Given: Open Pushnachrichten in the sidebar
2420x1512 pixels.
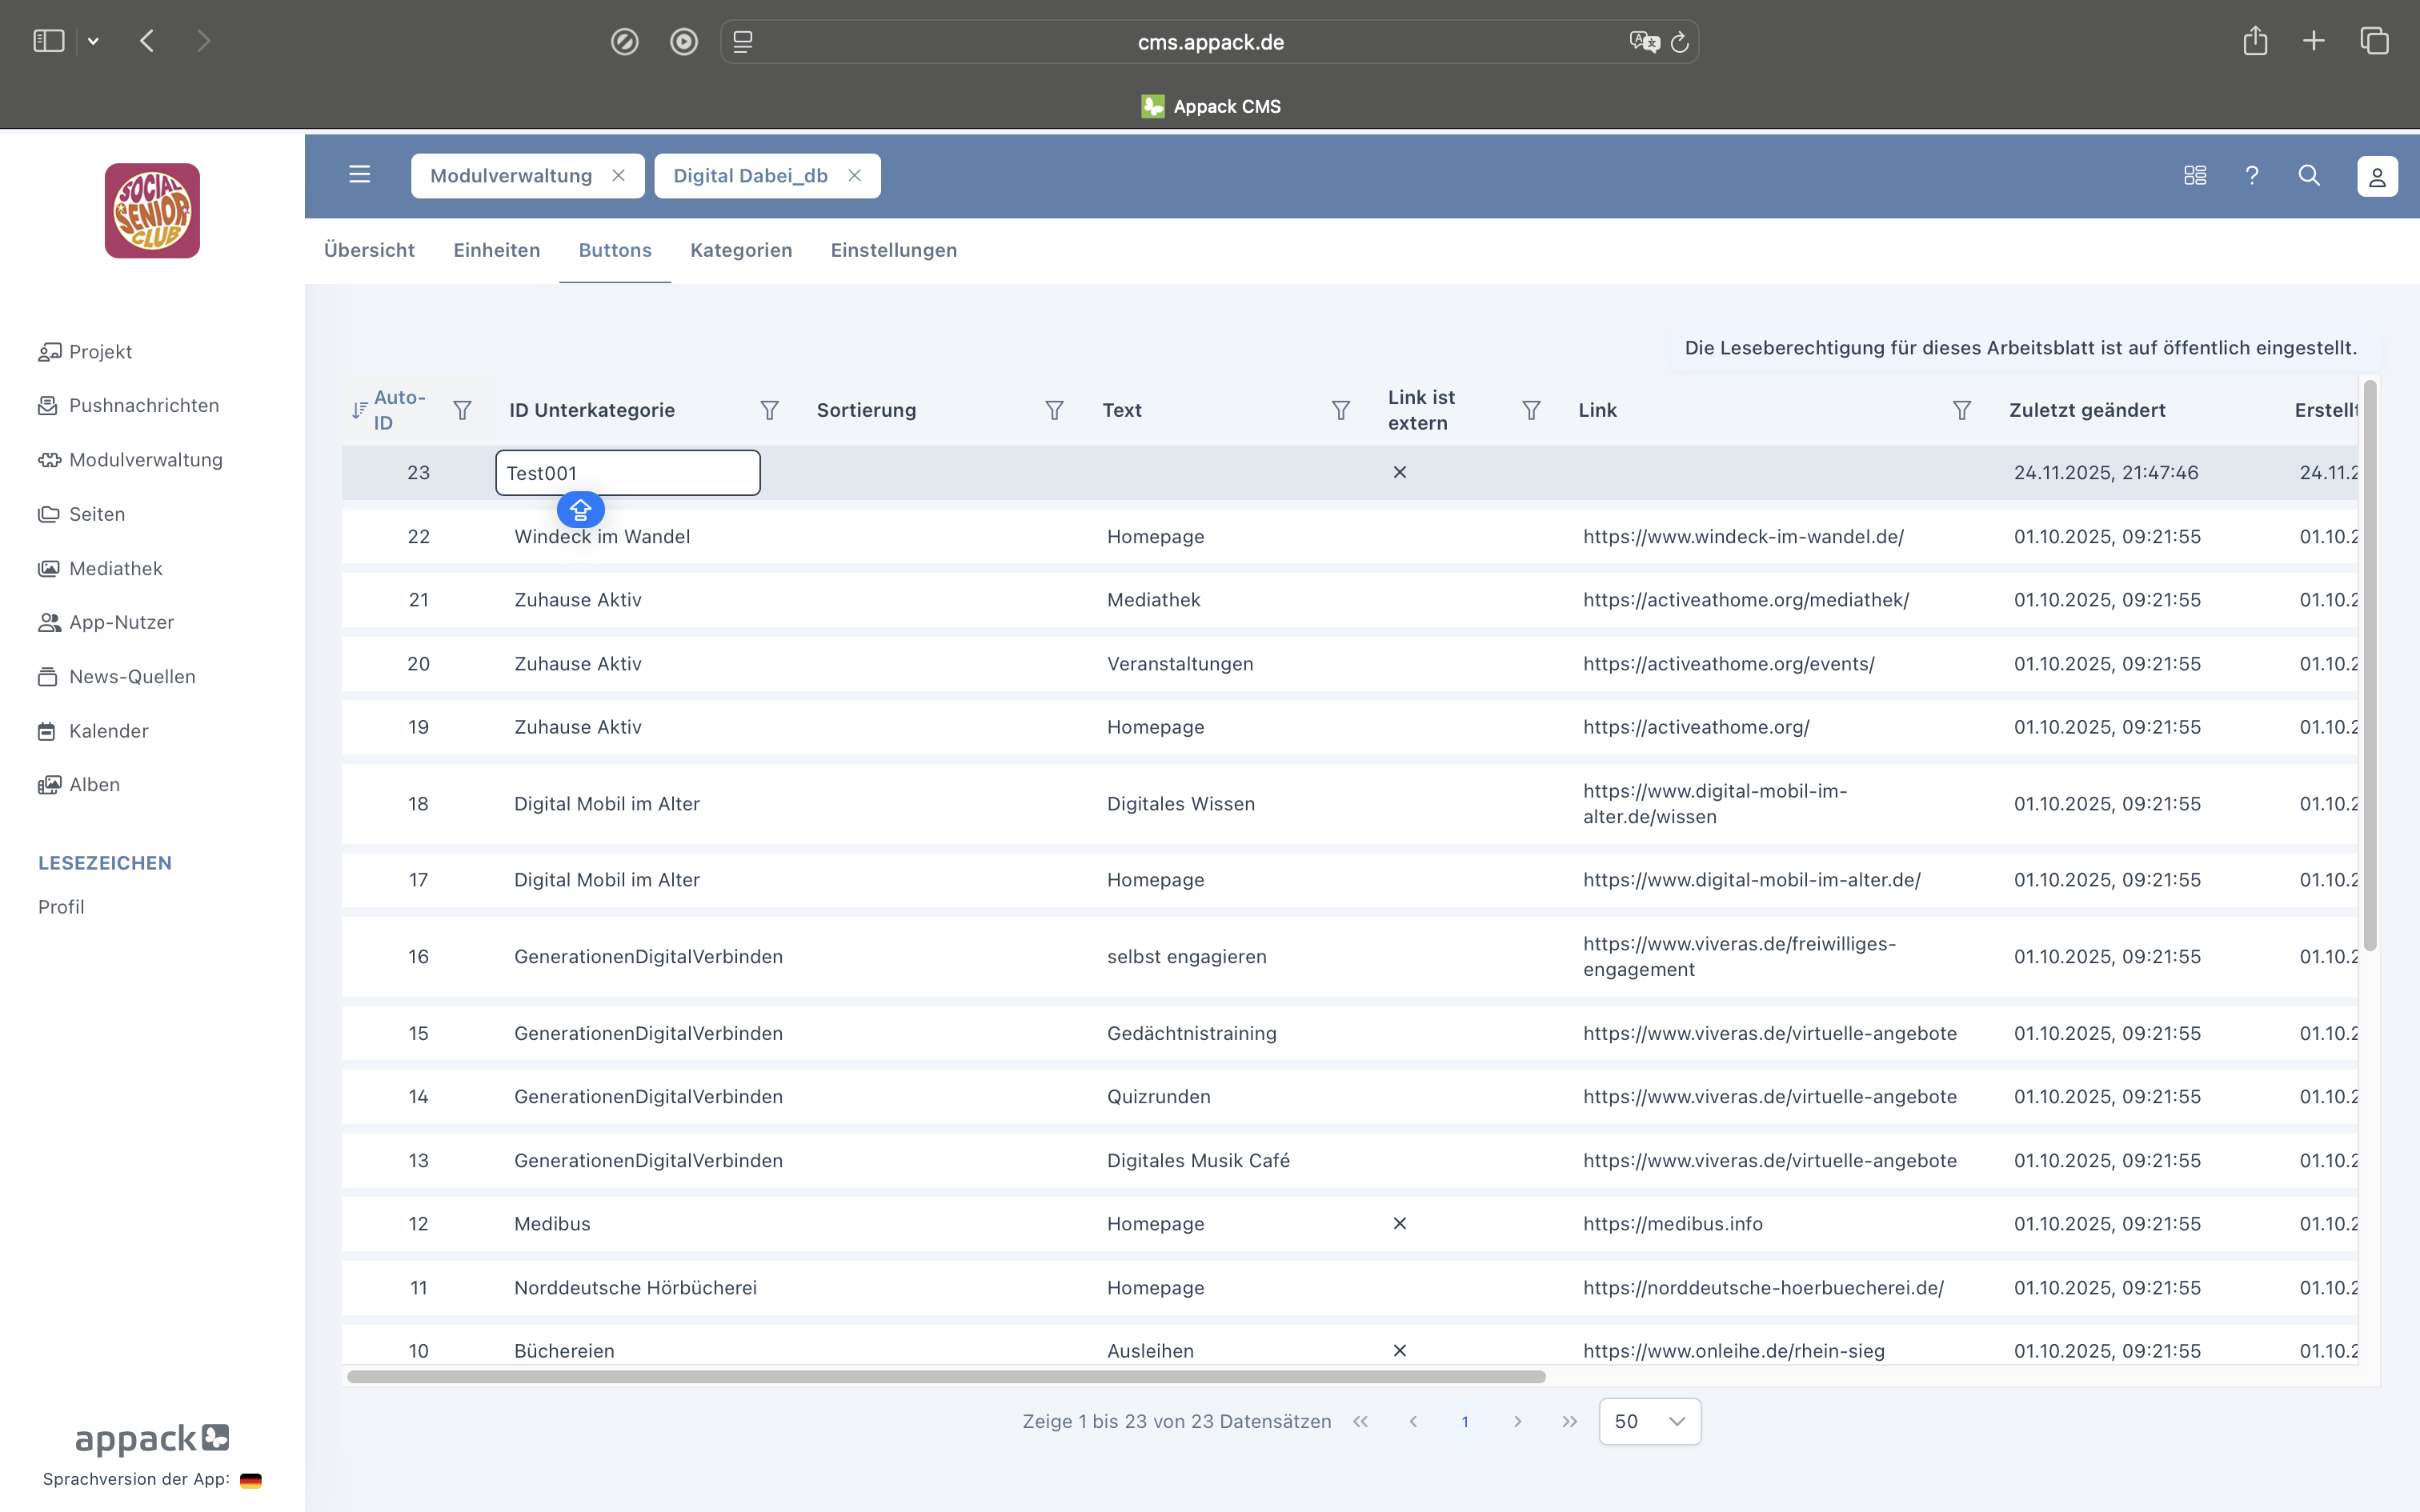Looking at the screenshot, I should (143, 405).
